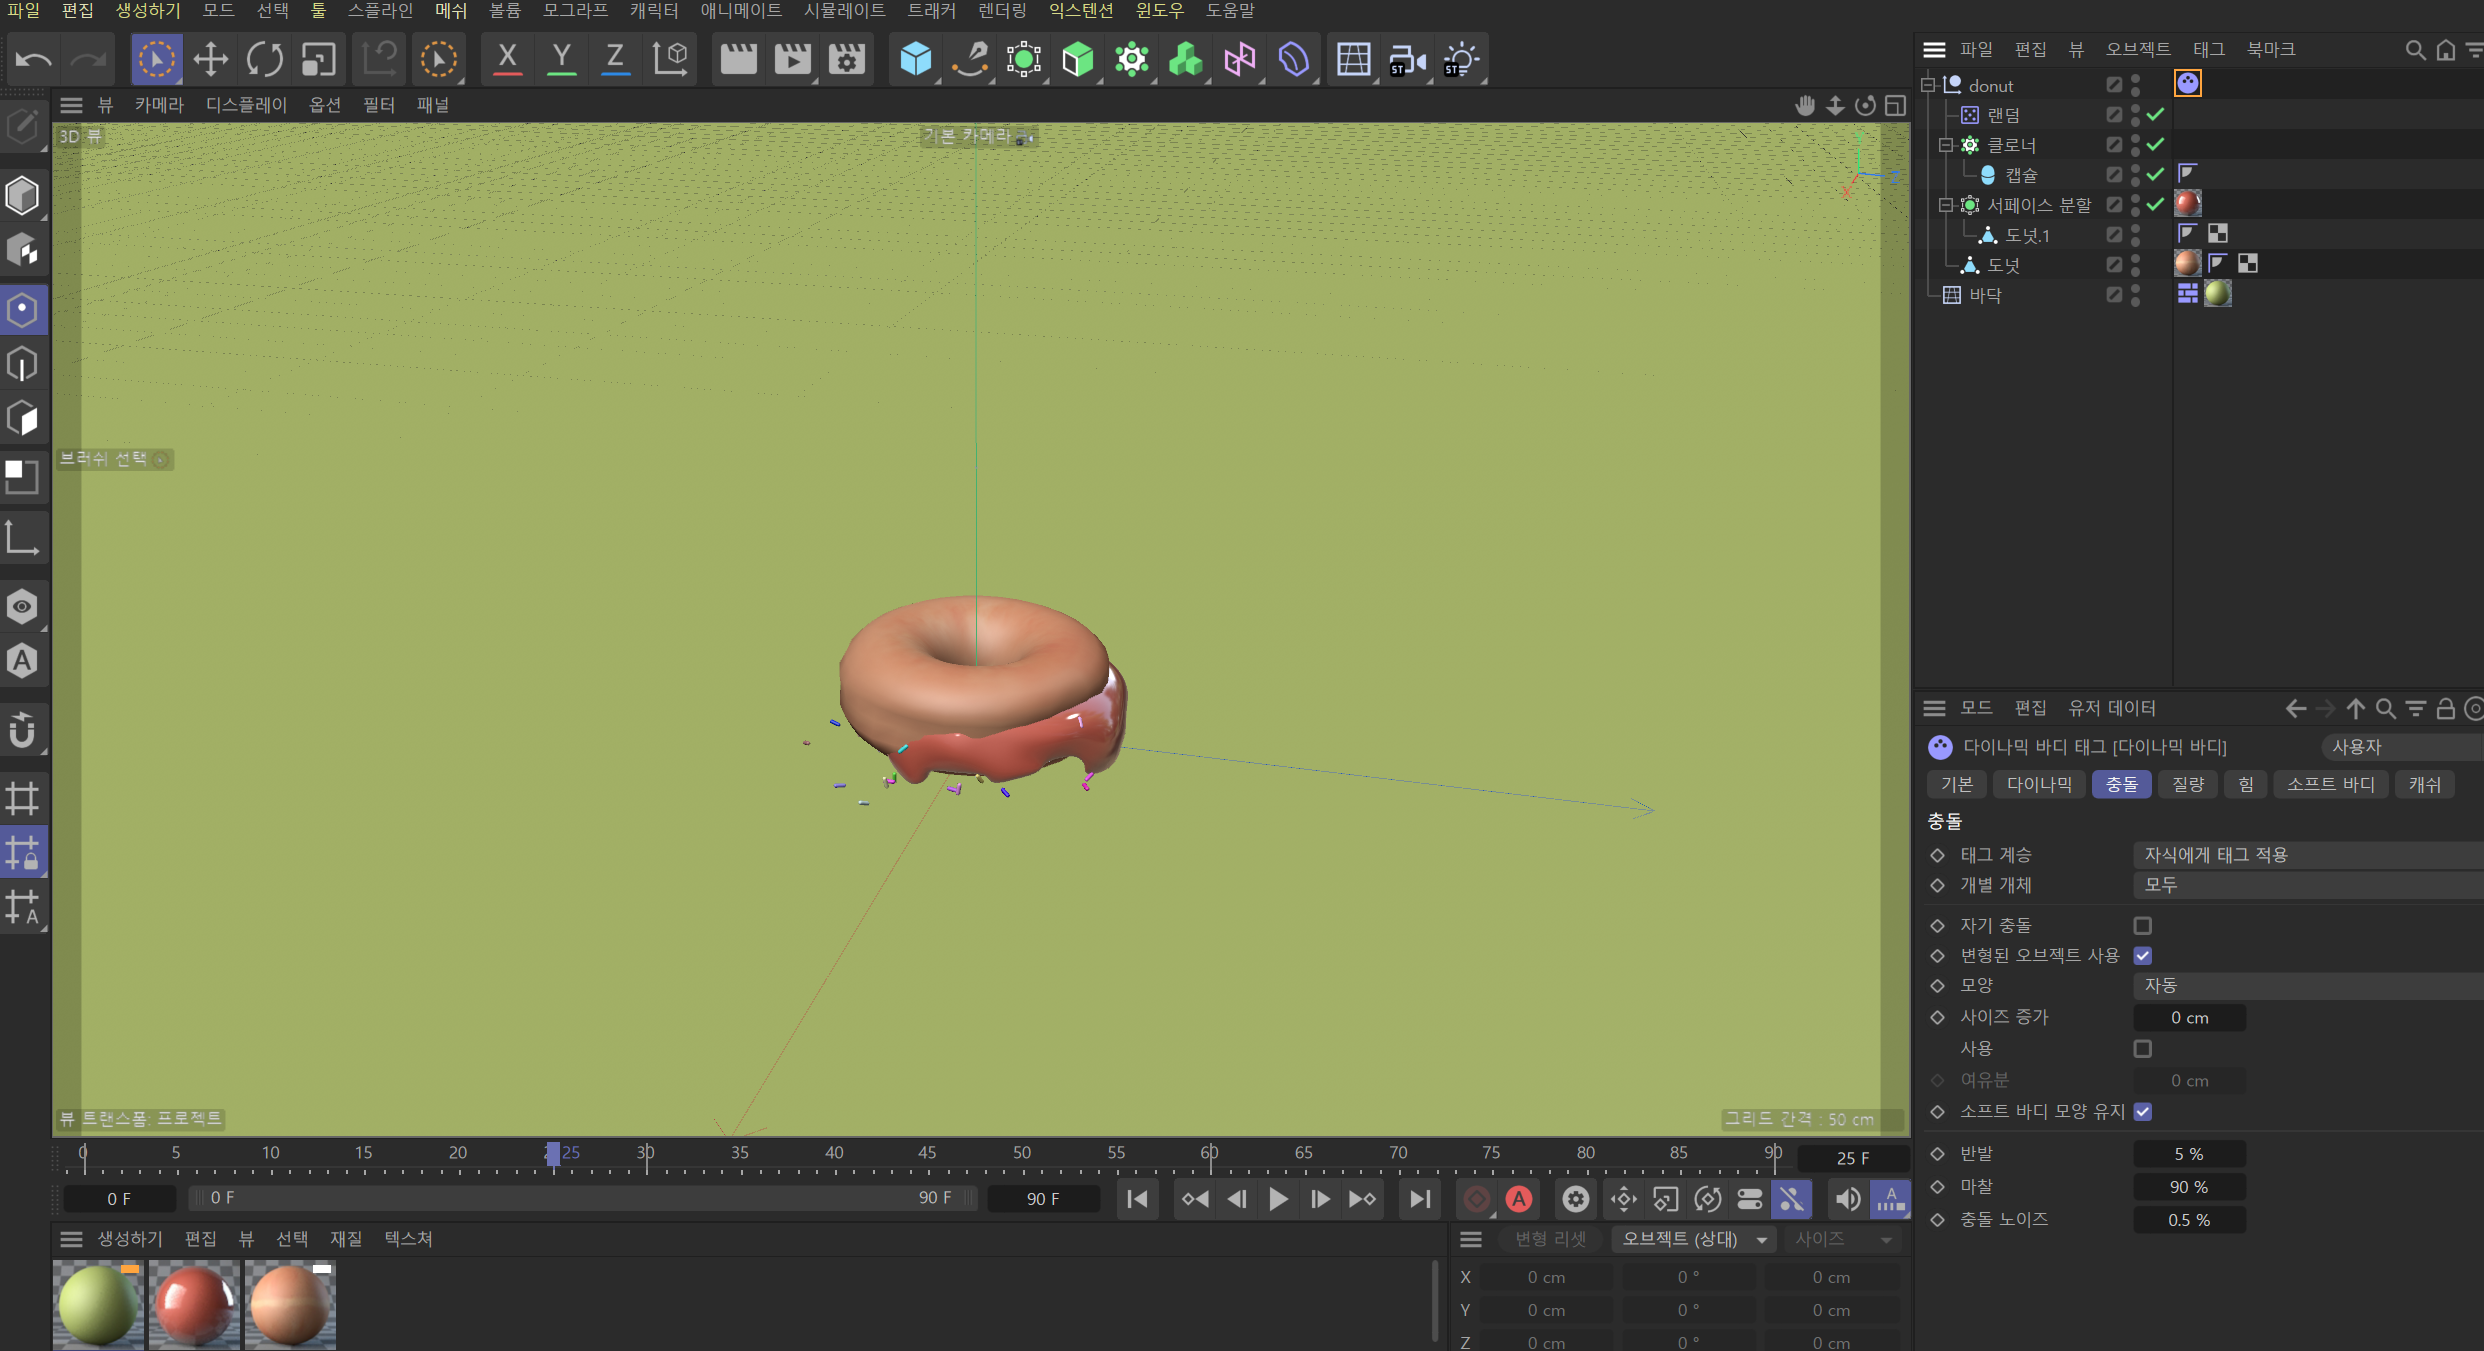The width and height of the screenshot is (2484, 1351).
Task: Switch to the 질량 tab
Action: pos(2188,784)
